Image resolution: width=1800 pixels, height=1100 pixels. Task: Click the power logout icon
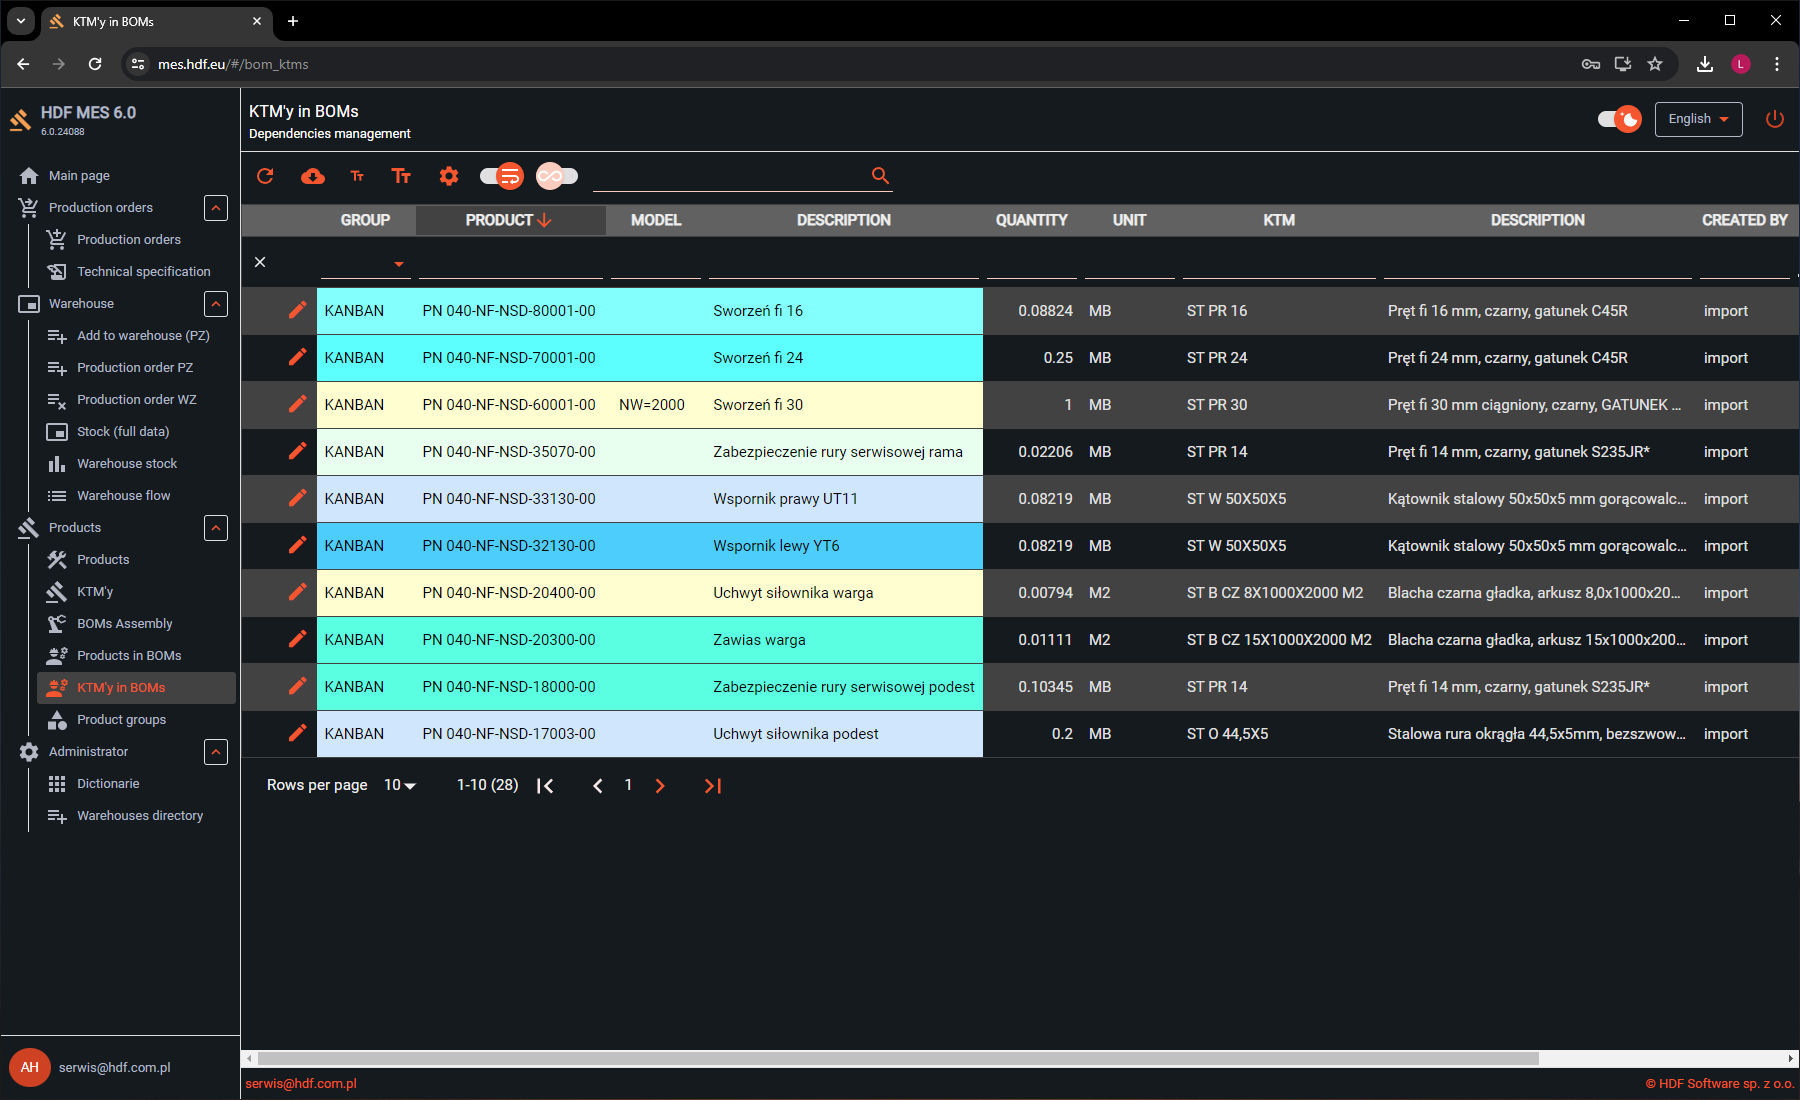[1775, 119]
